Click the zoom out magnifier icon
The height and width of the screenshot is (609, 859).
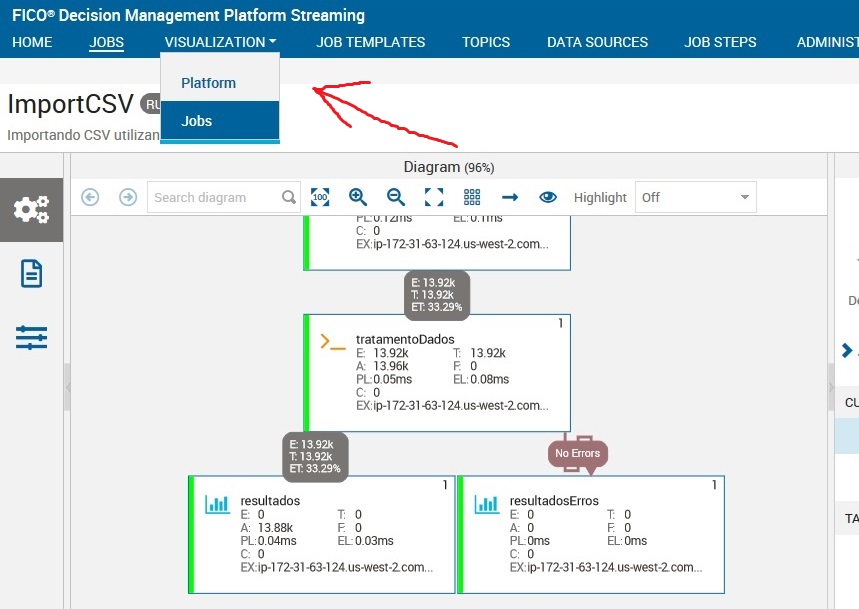tap(394, 197)
